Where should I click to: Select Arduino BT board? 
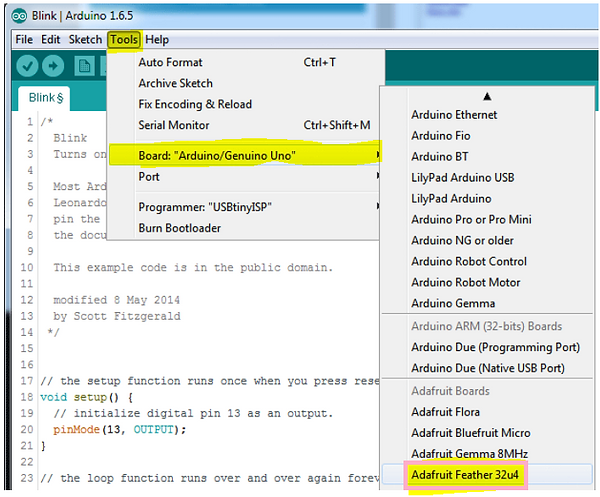coord(487,156)
